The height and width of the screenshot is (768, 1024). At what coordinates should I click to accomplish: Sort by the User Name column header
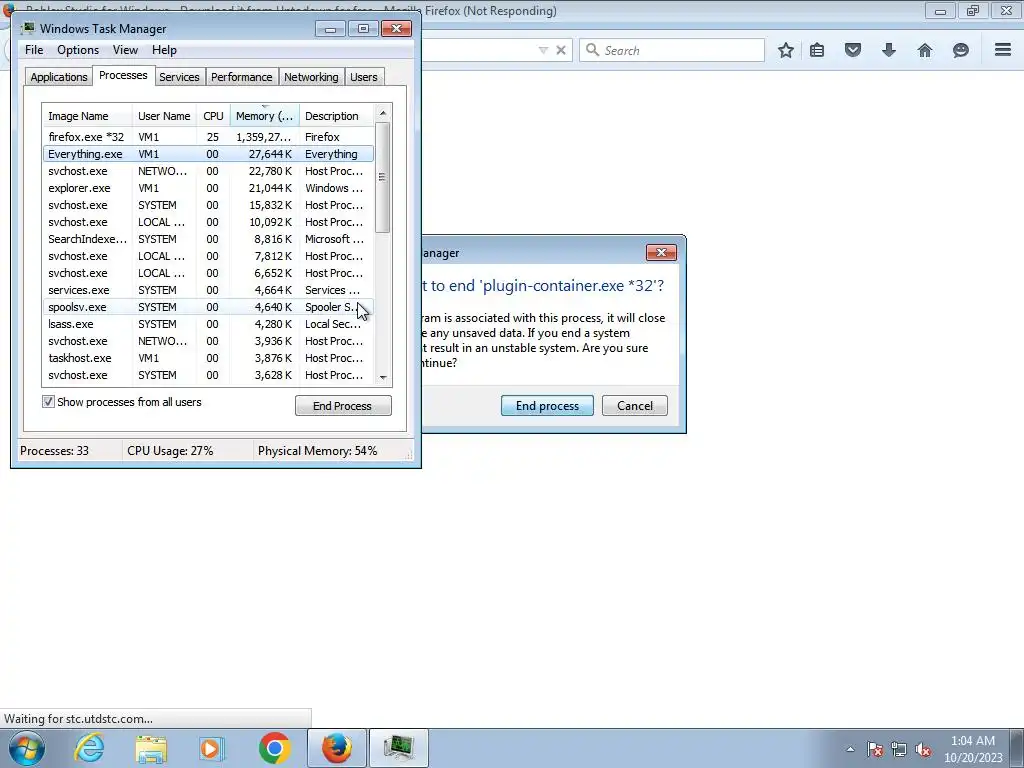tap(164, 116)
